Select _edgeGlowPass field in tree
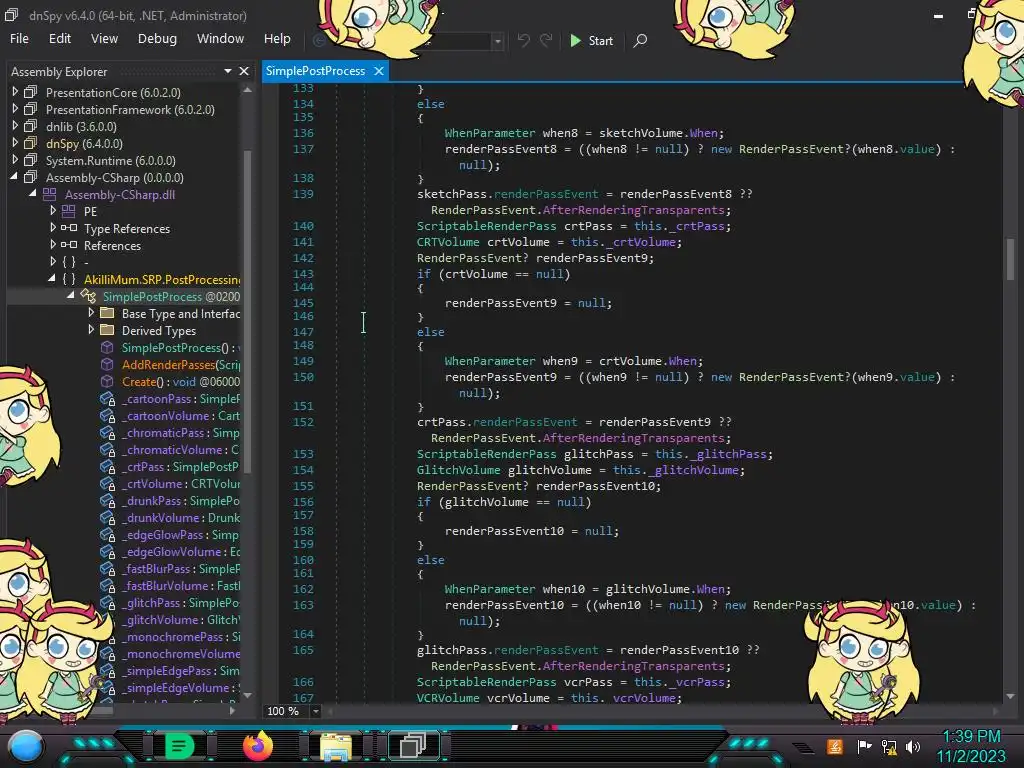Screen dimensions: 1024x768 click(180, 534)
